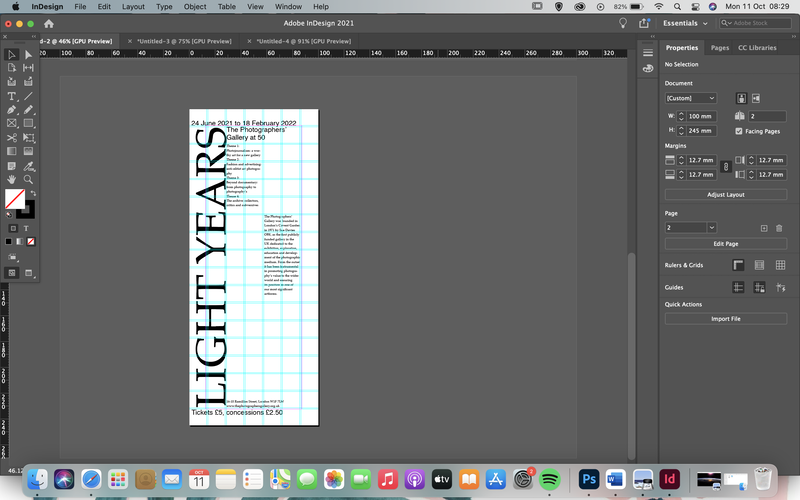Open the Essentials workspace dropdown
The height and width of the screenshot is (500, 800).
[685, 23]
